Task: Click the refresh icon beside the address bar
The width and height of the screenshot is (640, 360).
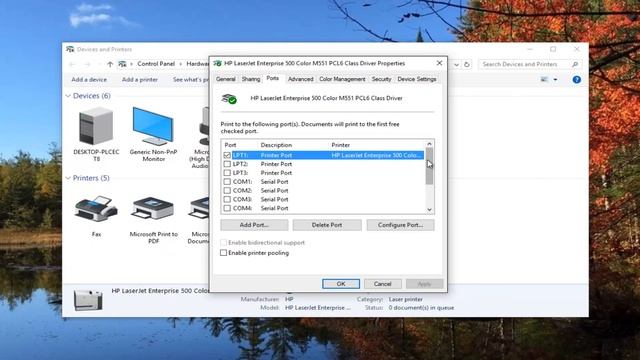Action: pos(467,64)
